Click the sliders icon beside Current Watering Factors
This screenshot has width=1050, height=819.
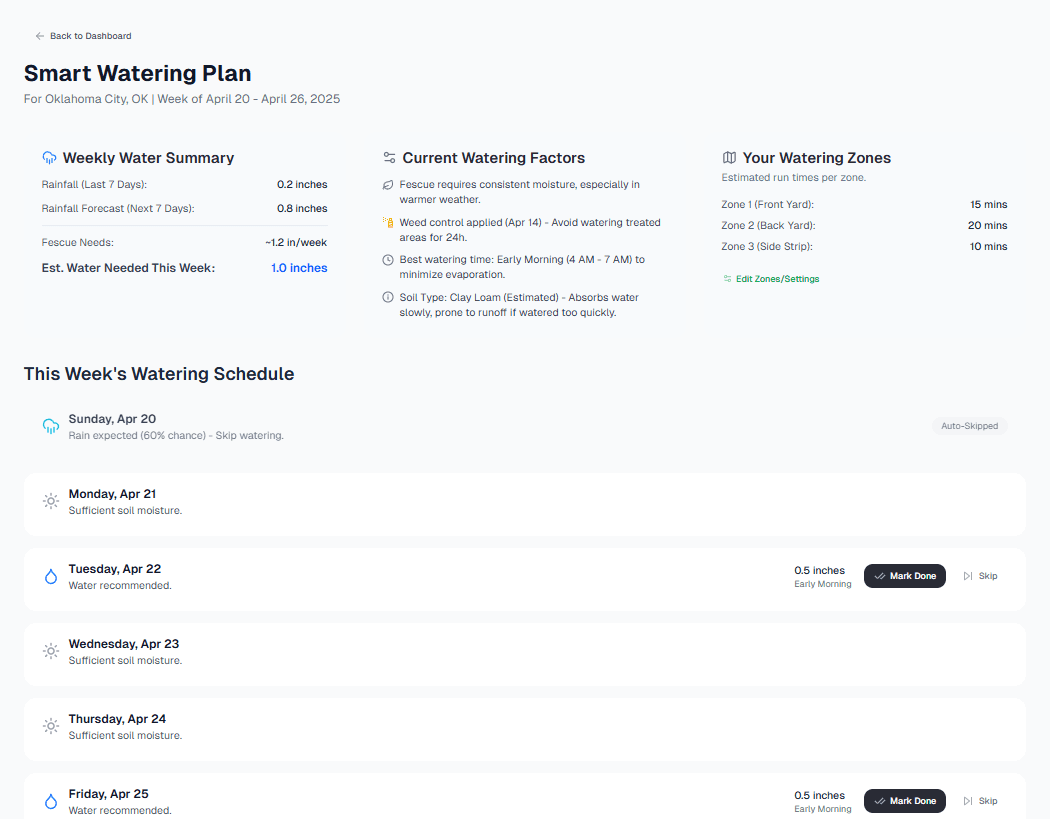(x=389, y=158)
